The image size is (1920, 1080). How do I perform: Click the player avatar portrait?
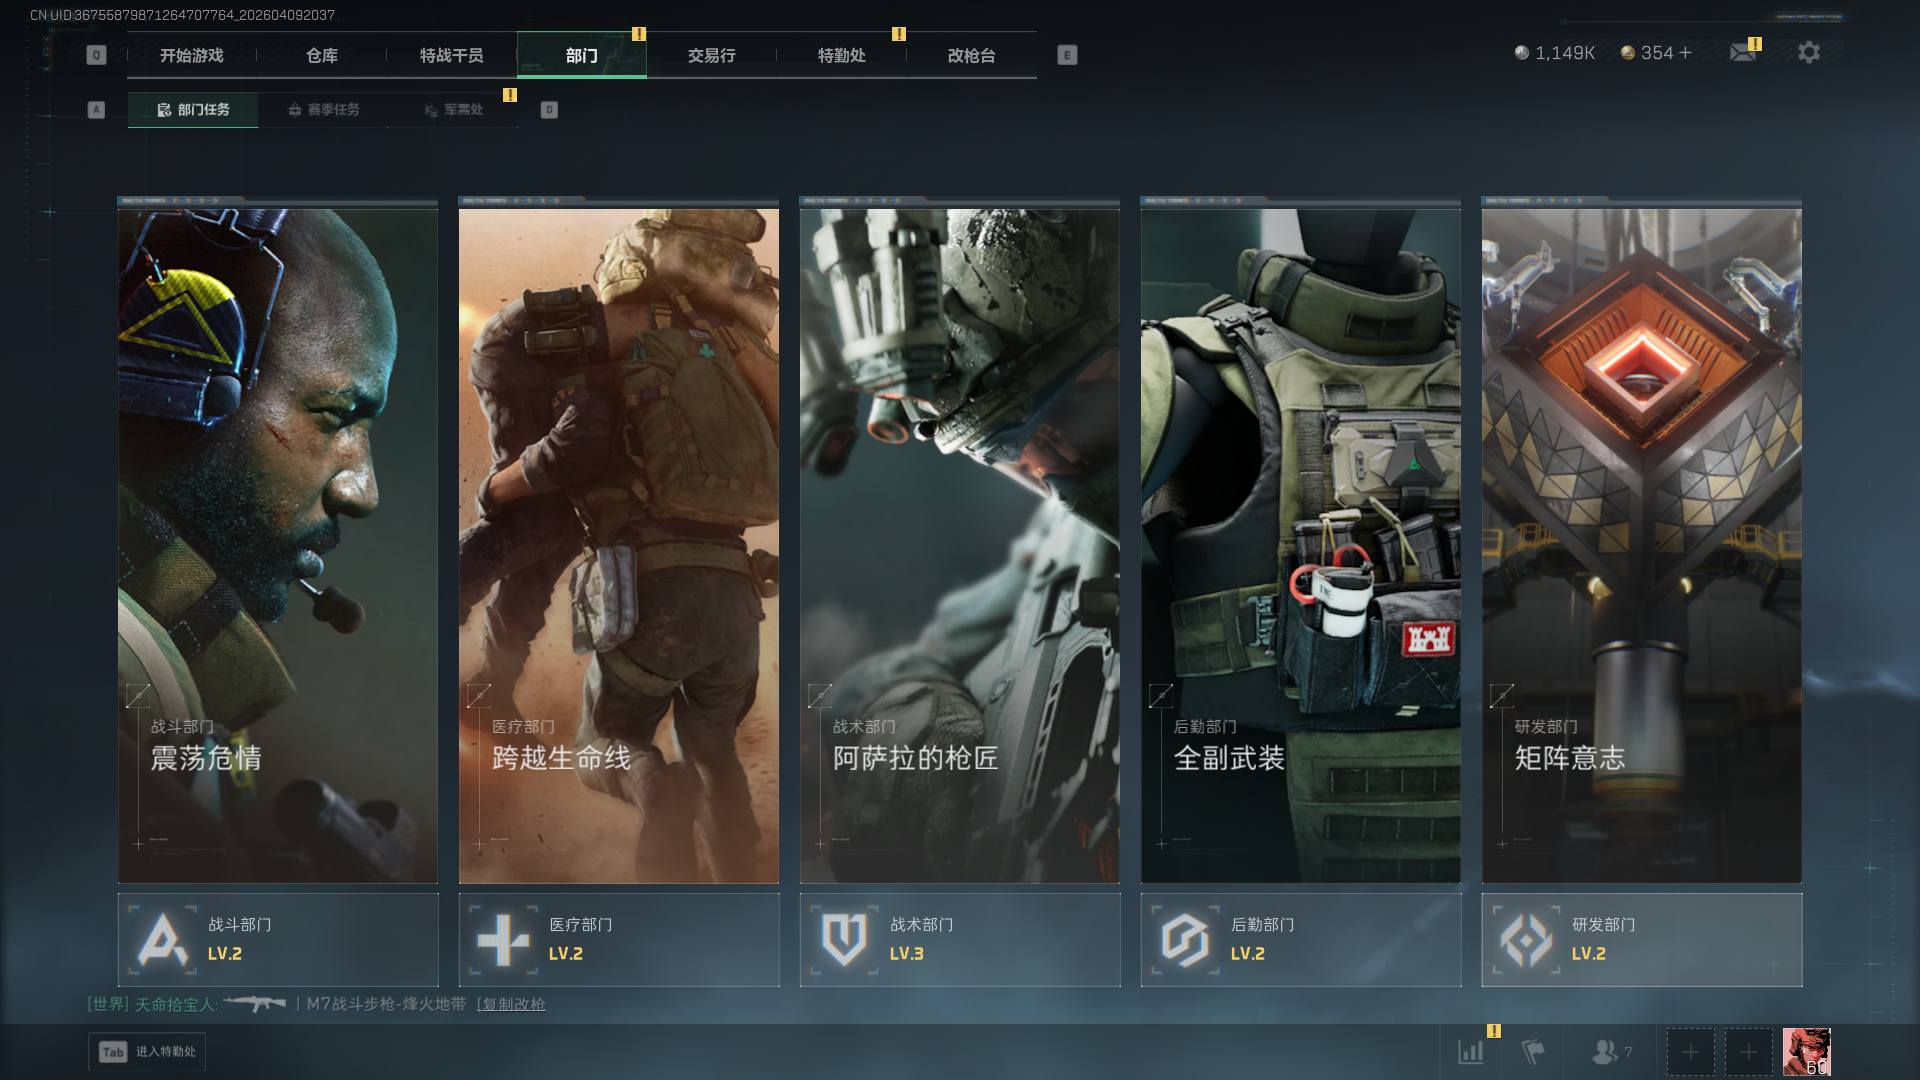tap(1806, 1052)
